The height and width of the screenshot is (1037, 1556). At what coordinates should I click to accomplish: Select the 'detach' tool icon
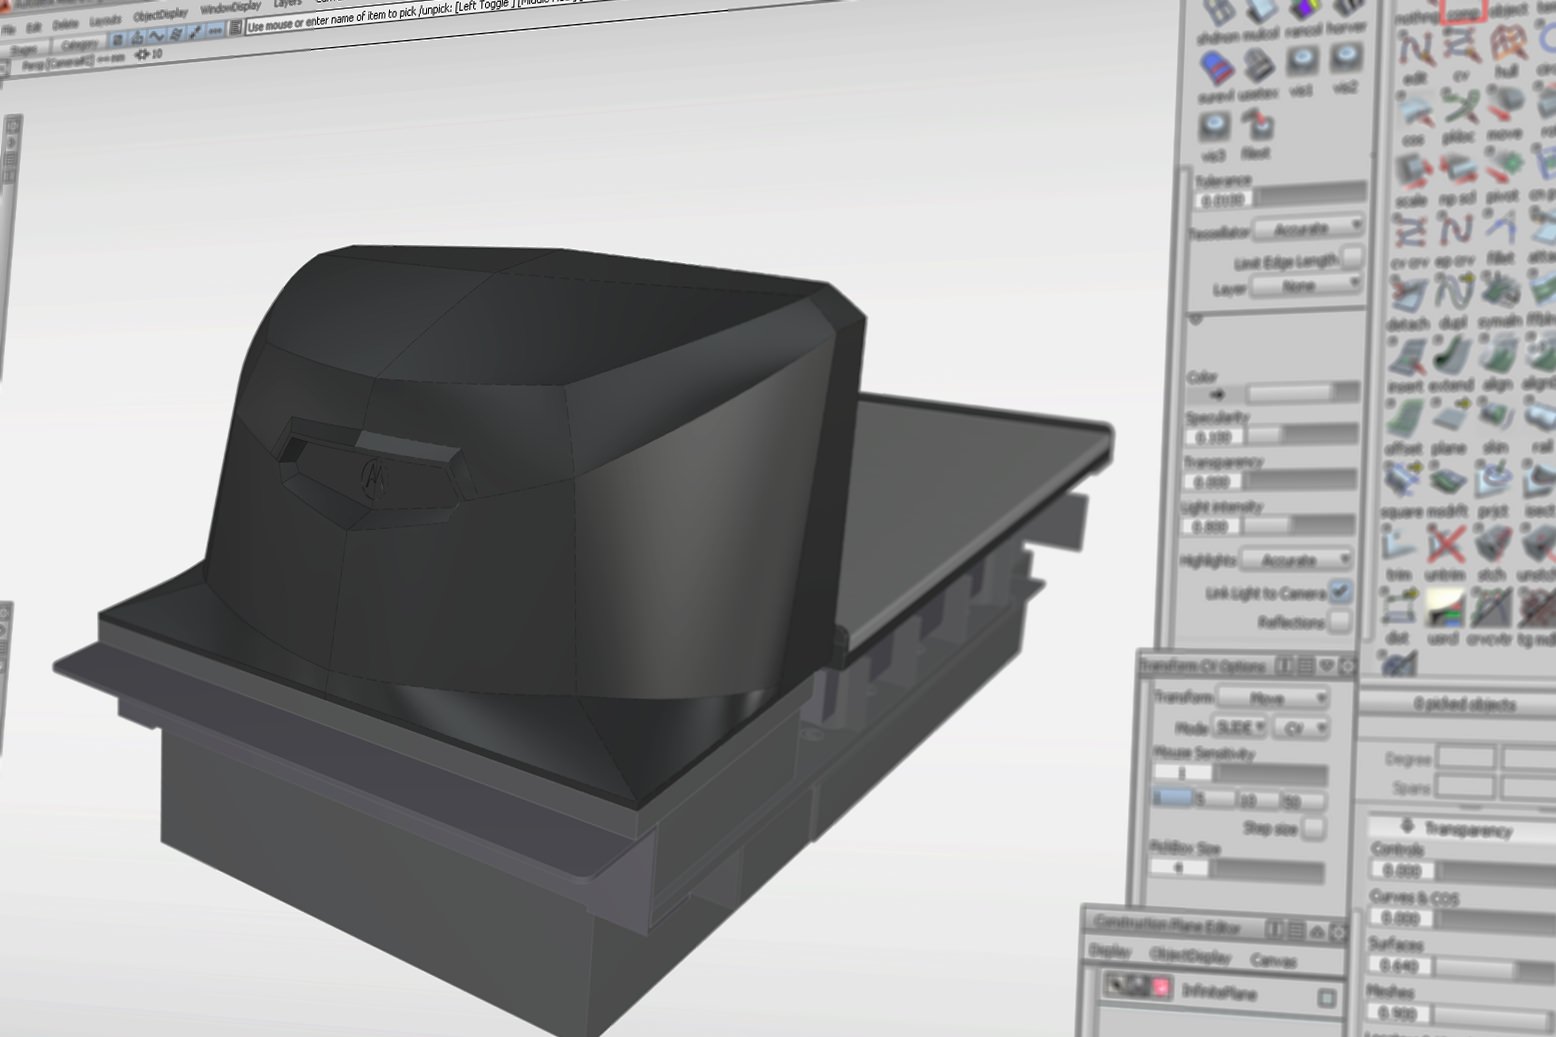[x=1408, y=296]
